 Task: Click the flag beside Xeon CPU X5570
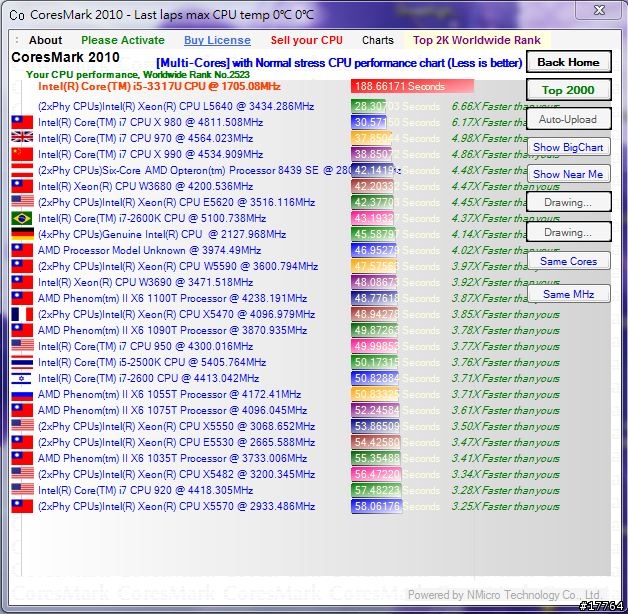pyautogui.click(x=22, y=507)
